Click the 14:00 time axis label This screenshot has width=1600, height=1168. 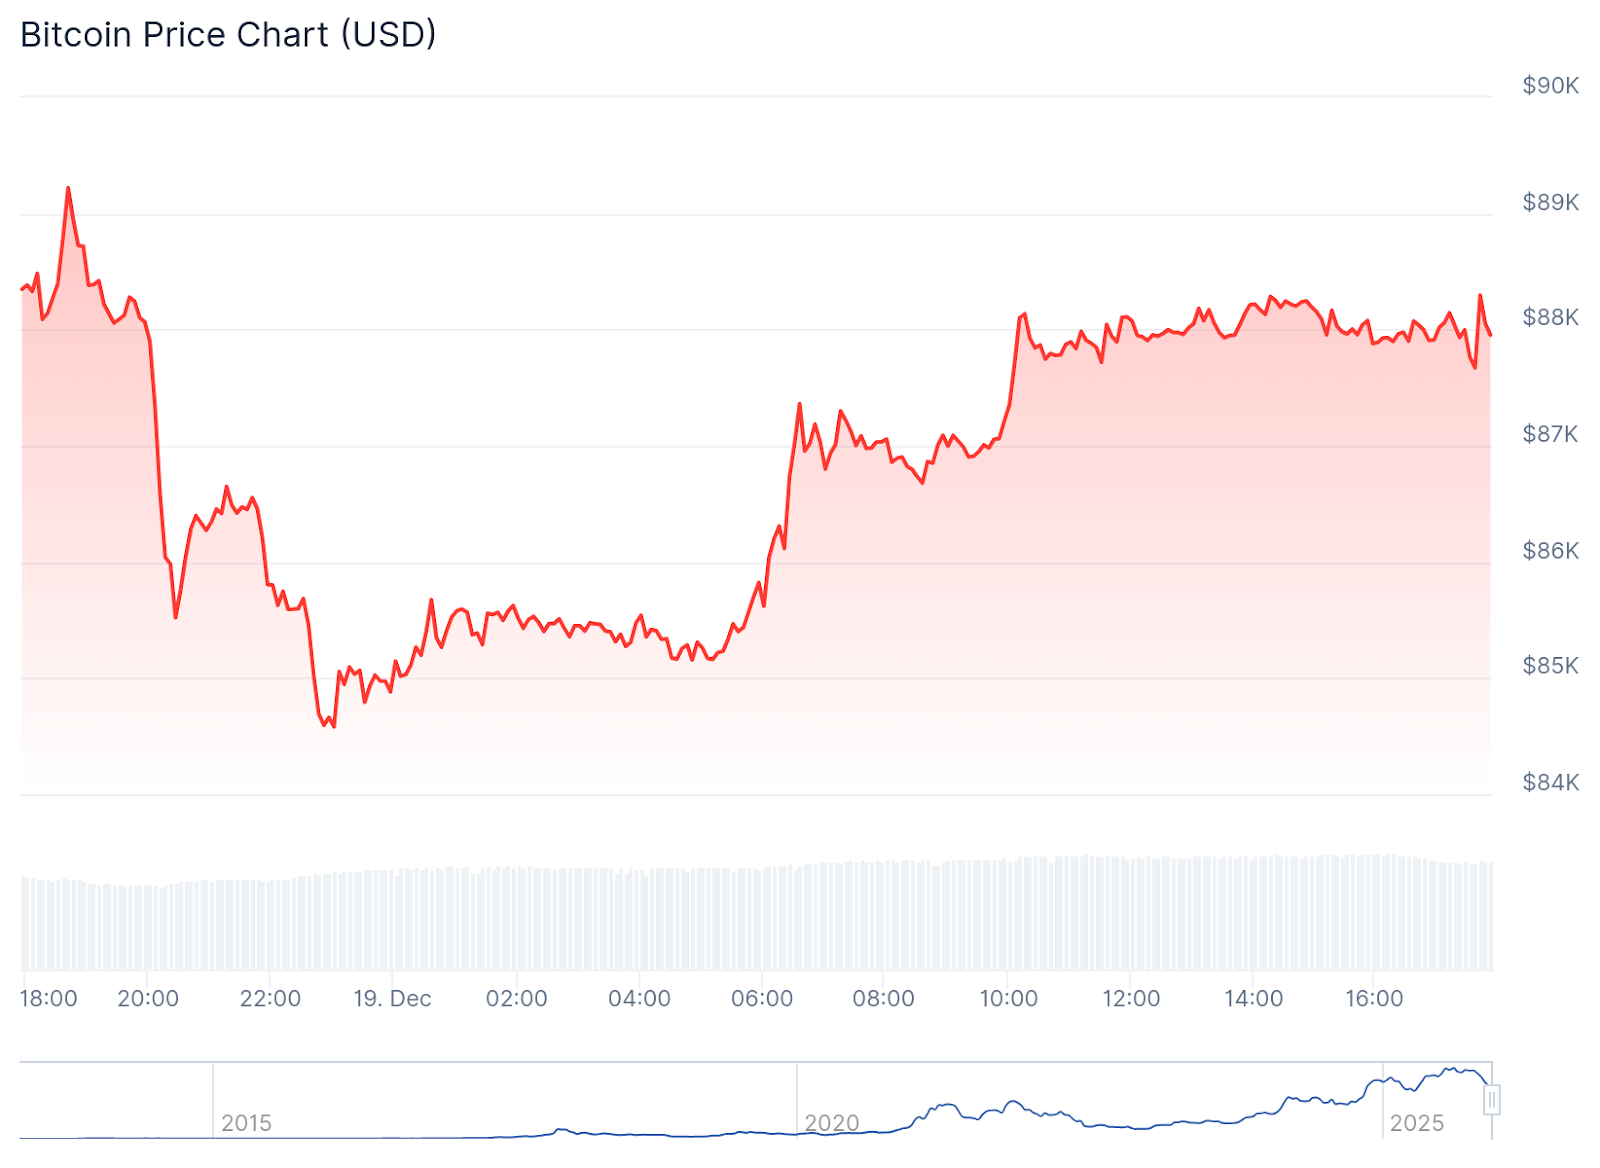1253,998
